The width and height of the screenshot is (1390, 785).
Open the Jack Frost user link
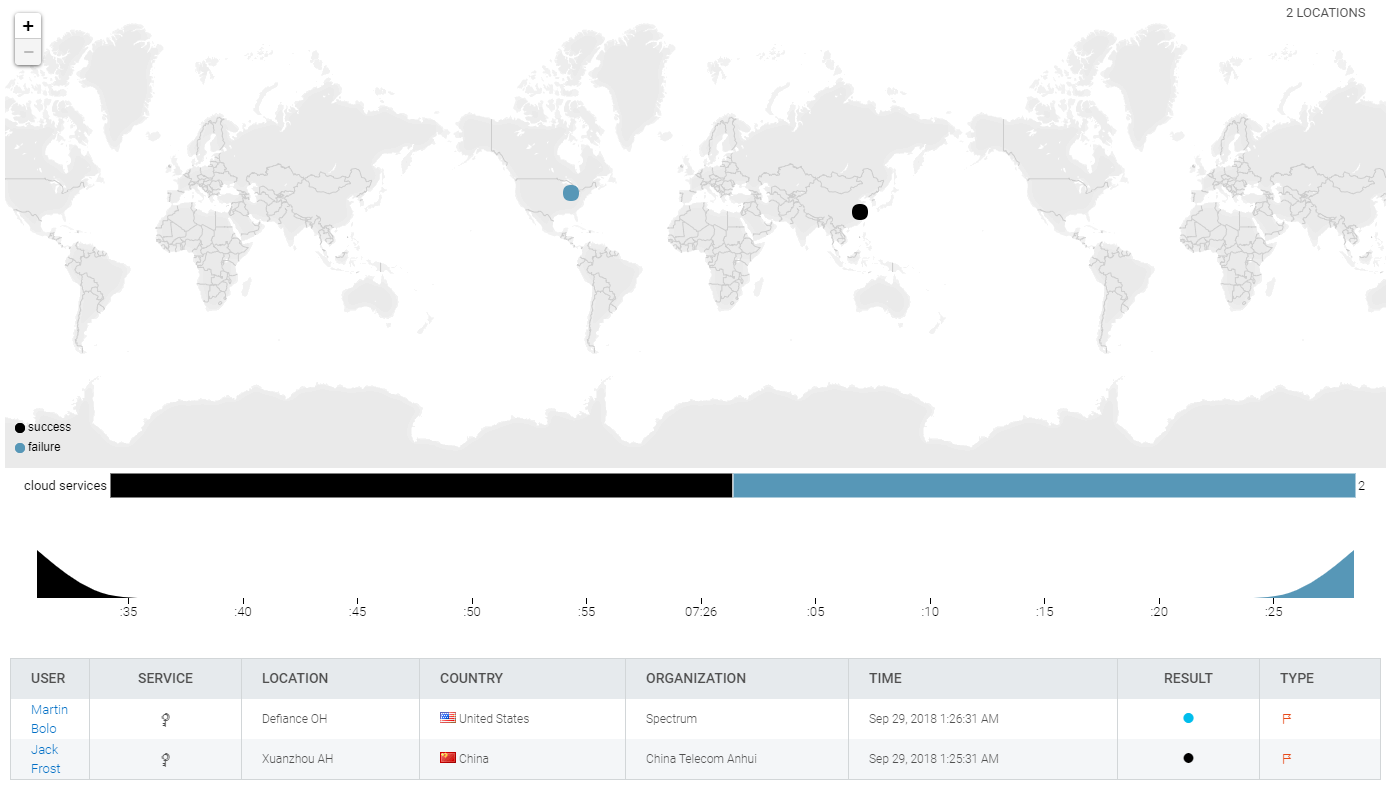click(x=45, y=759)
